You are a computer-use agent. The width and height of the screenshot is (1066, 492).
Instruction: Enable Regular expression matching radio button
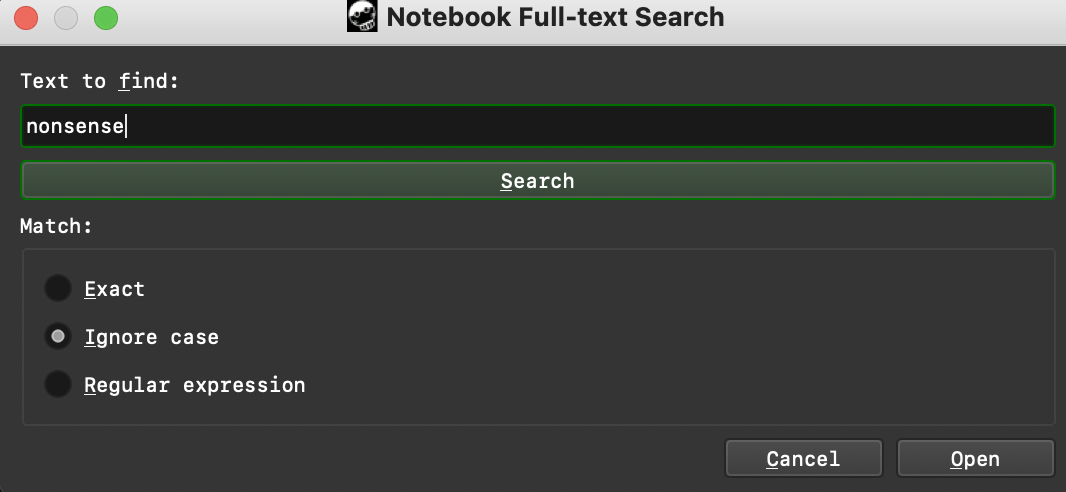pos(58,384)
